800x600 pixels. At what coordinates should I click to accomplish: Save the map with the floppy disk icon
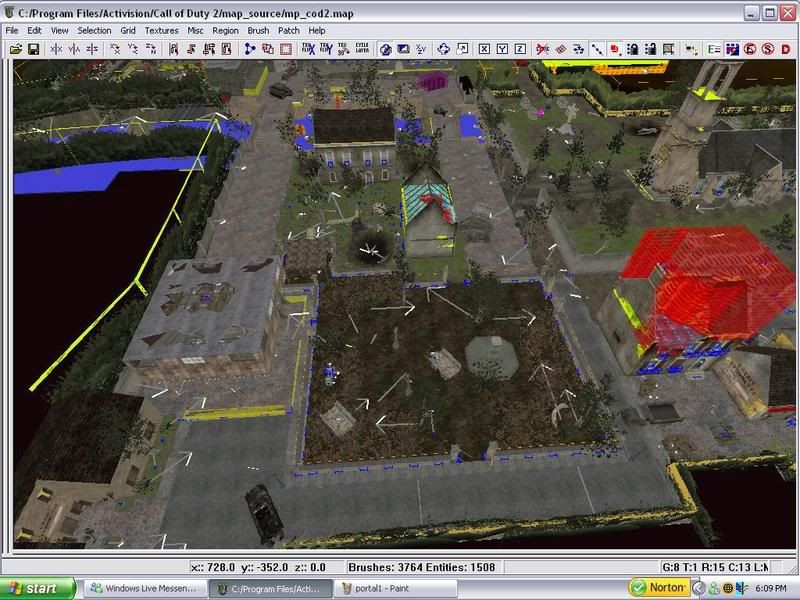point(33,48)
